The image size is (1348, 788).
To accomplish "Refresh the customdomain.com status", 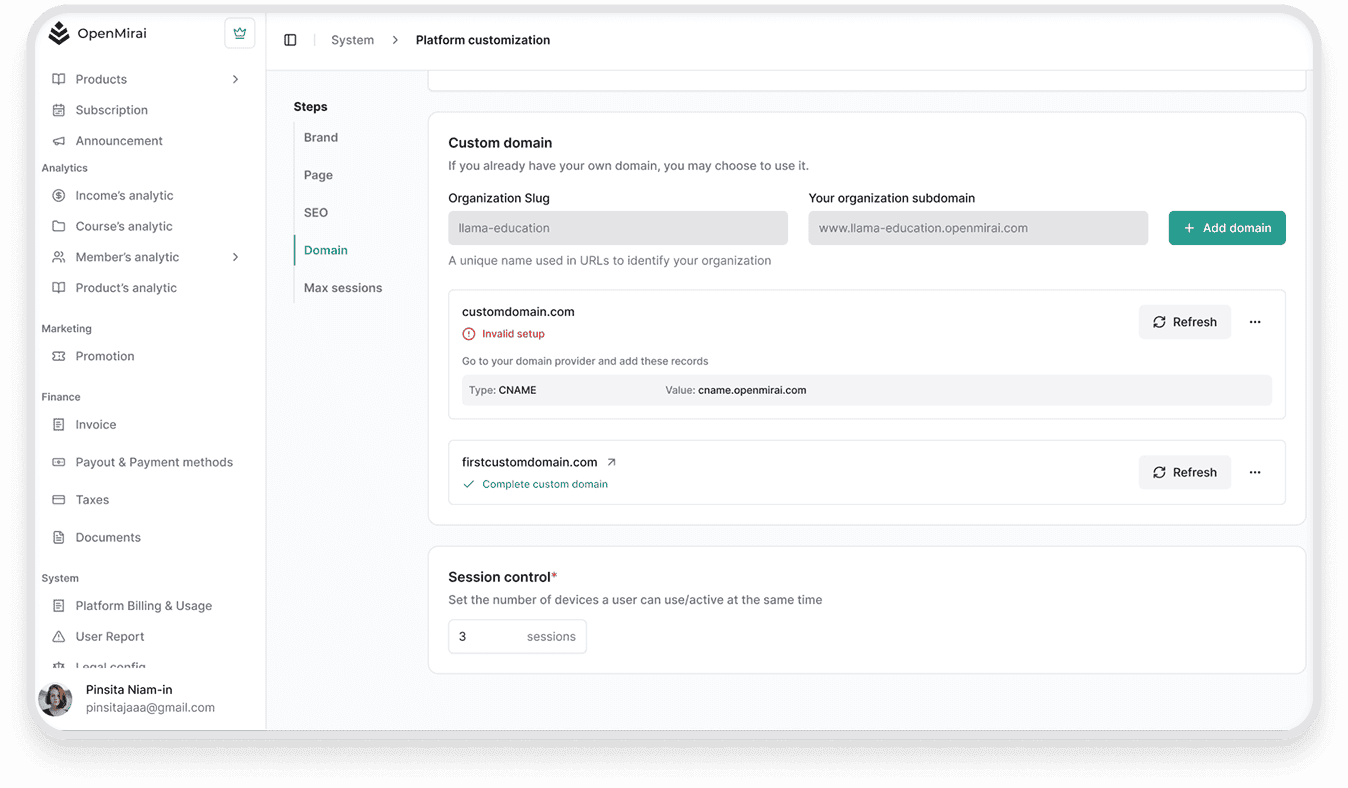I will coord(1184,322).
